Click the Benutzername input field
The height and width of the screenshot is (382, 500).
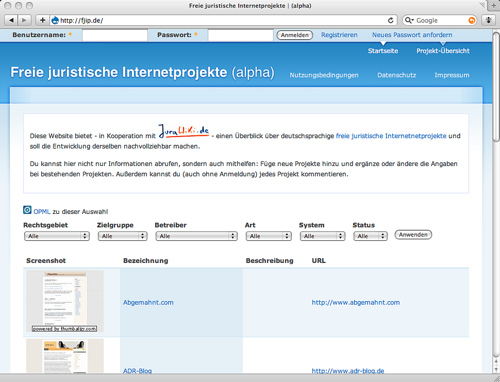[x=115, y=35]
